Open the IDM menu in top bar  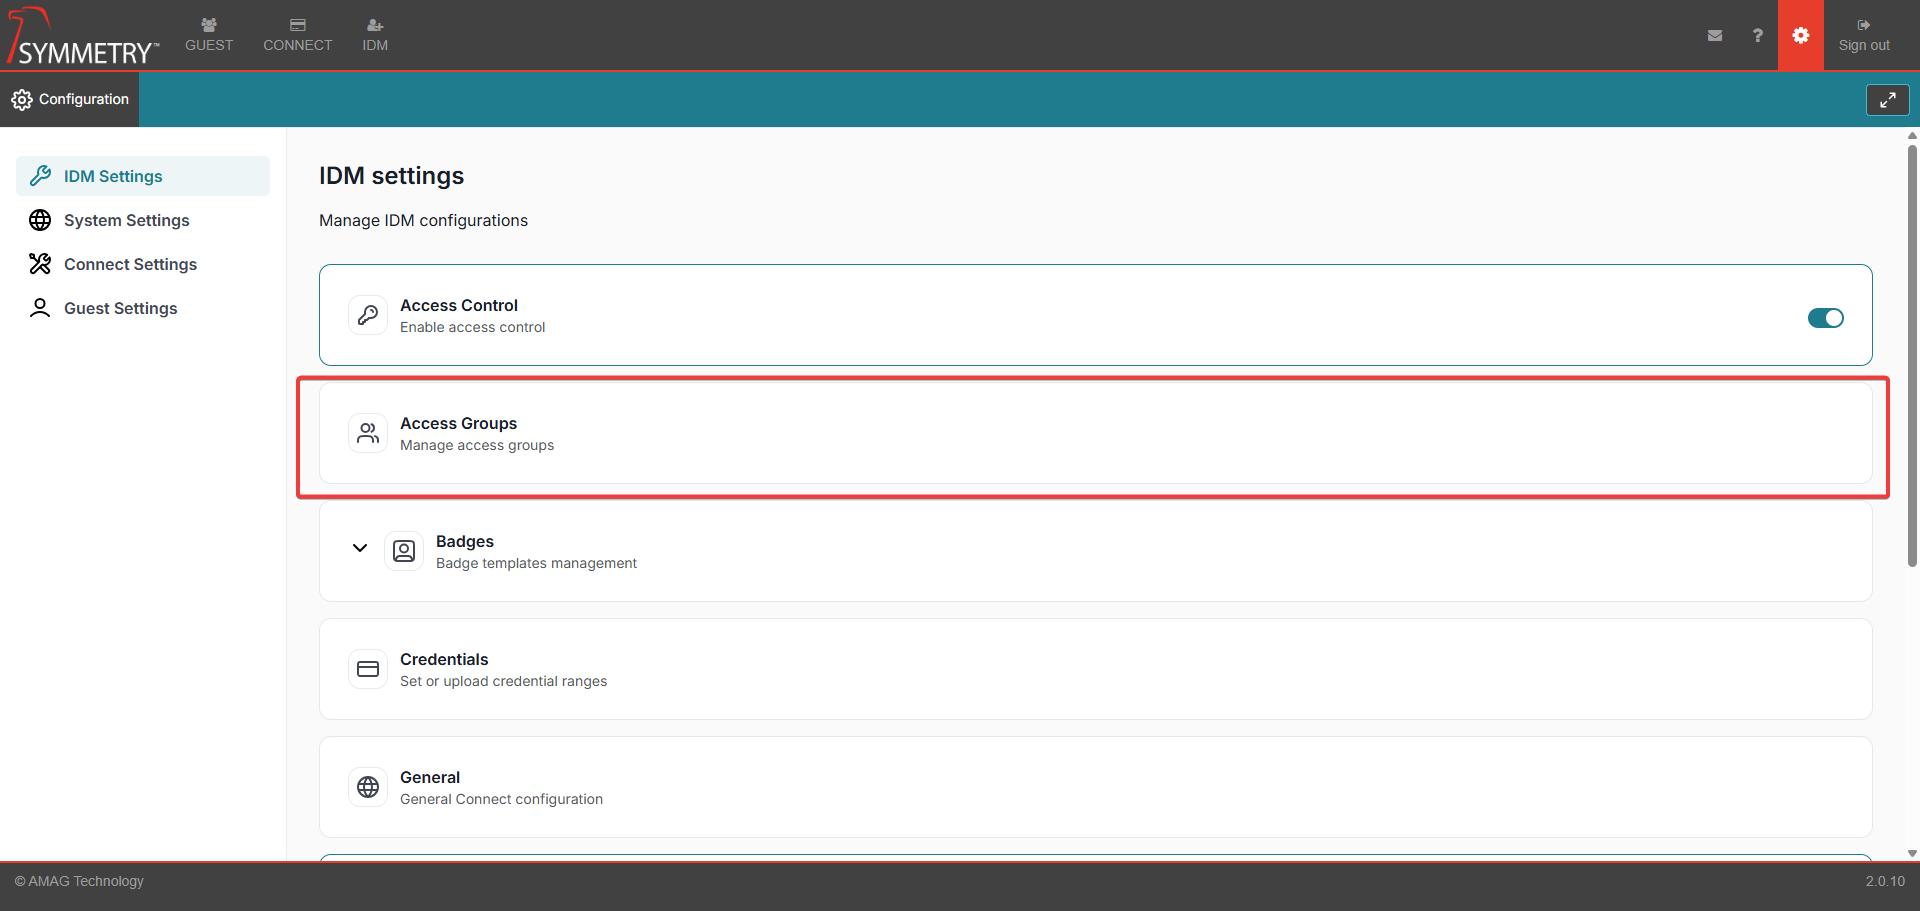[375, 35]
